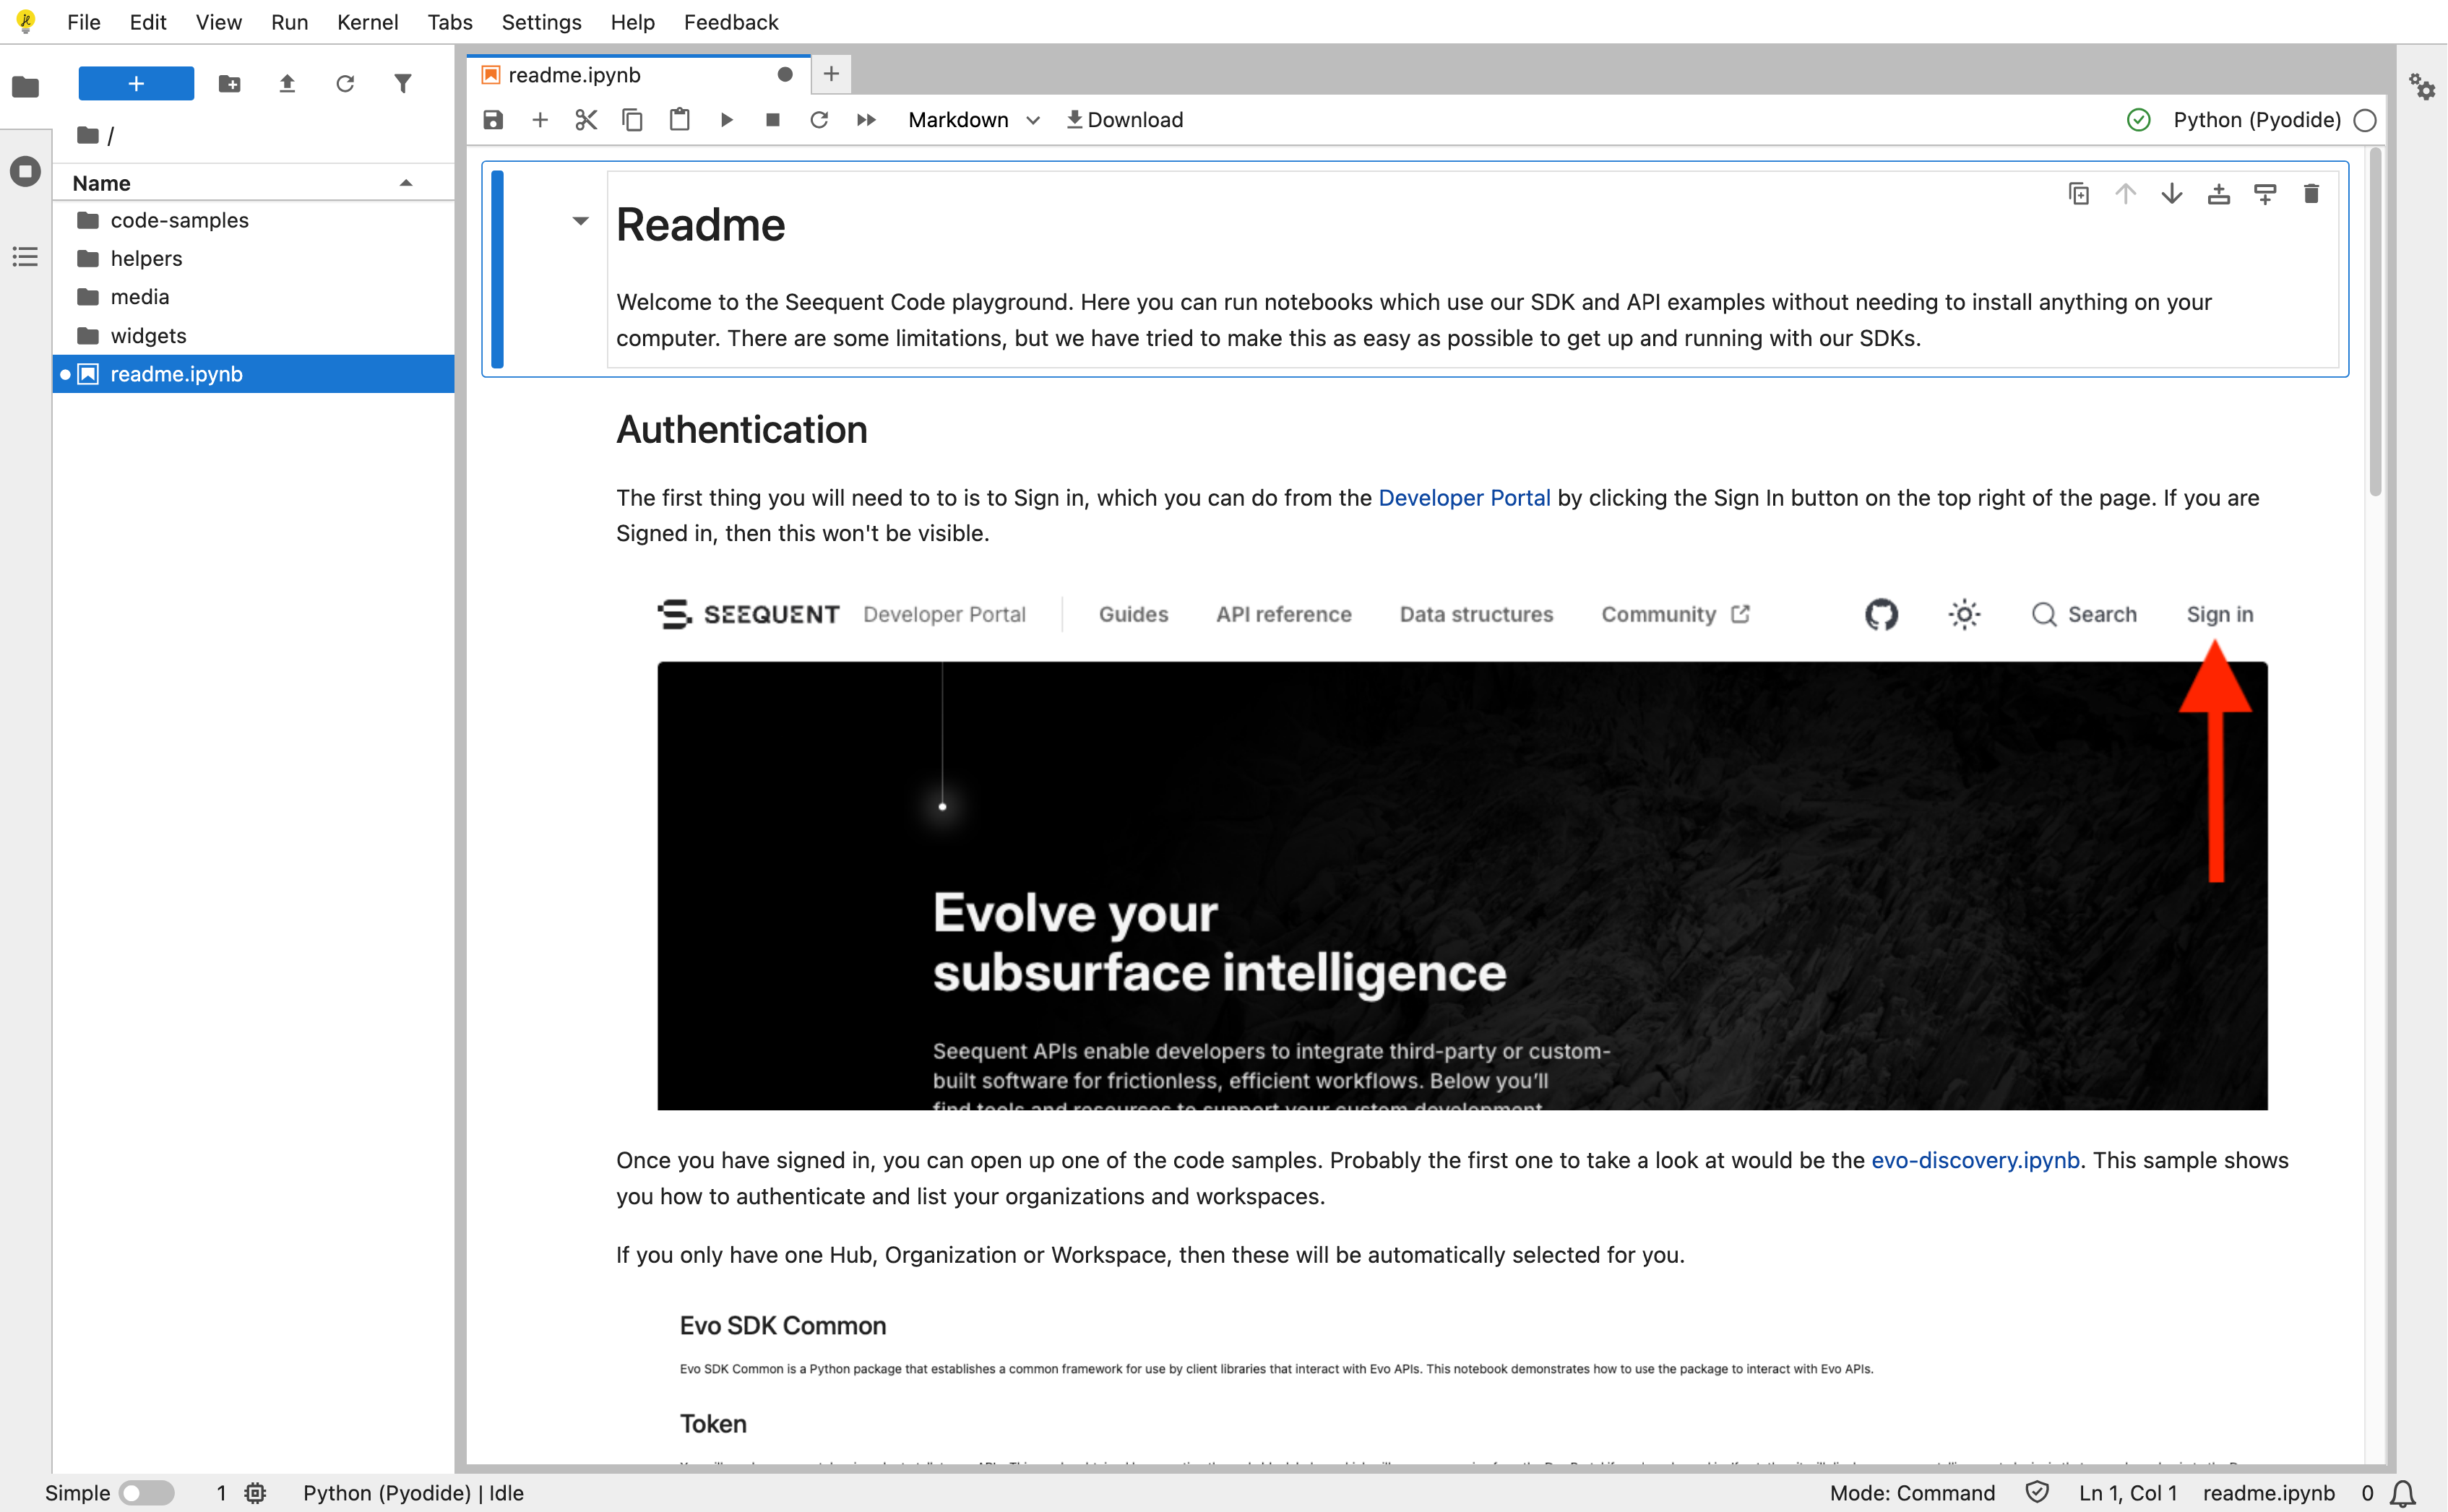
Task: Interrupt the kernel with the stop icon
Action: pos(772,120)
